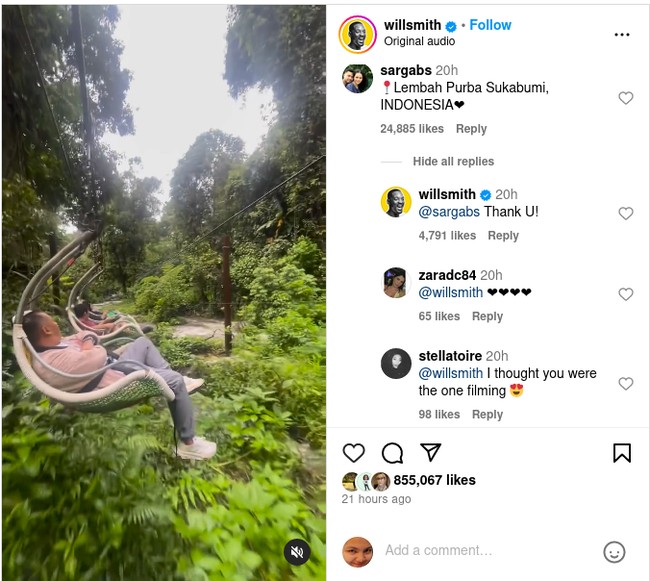Like the willsmith Thank U reply
The width and height of the screenshot is (650, 581).
(626, 213)
